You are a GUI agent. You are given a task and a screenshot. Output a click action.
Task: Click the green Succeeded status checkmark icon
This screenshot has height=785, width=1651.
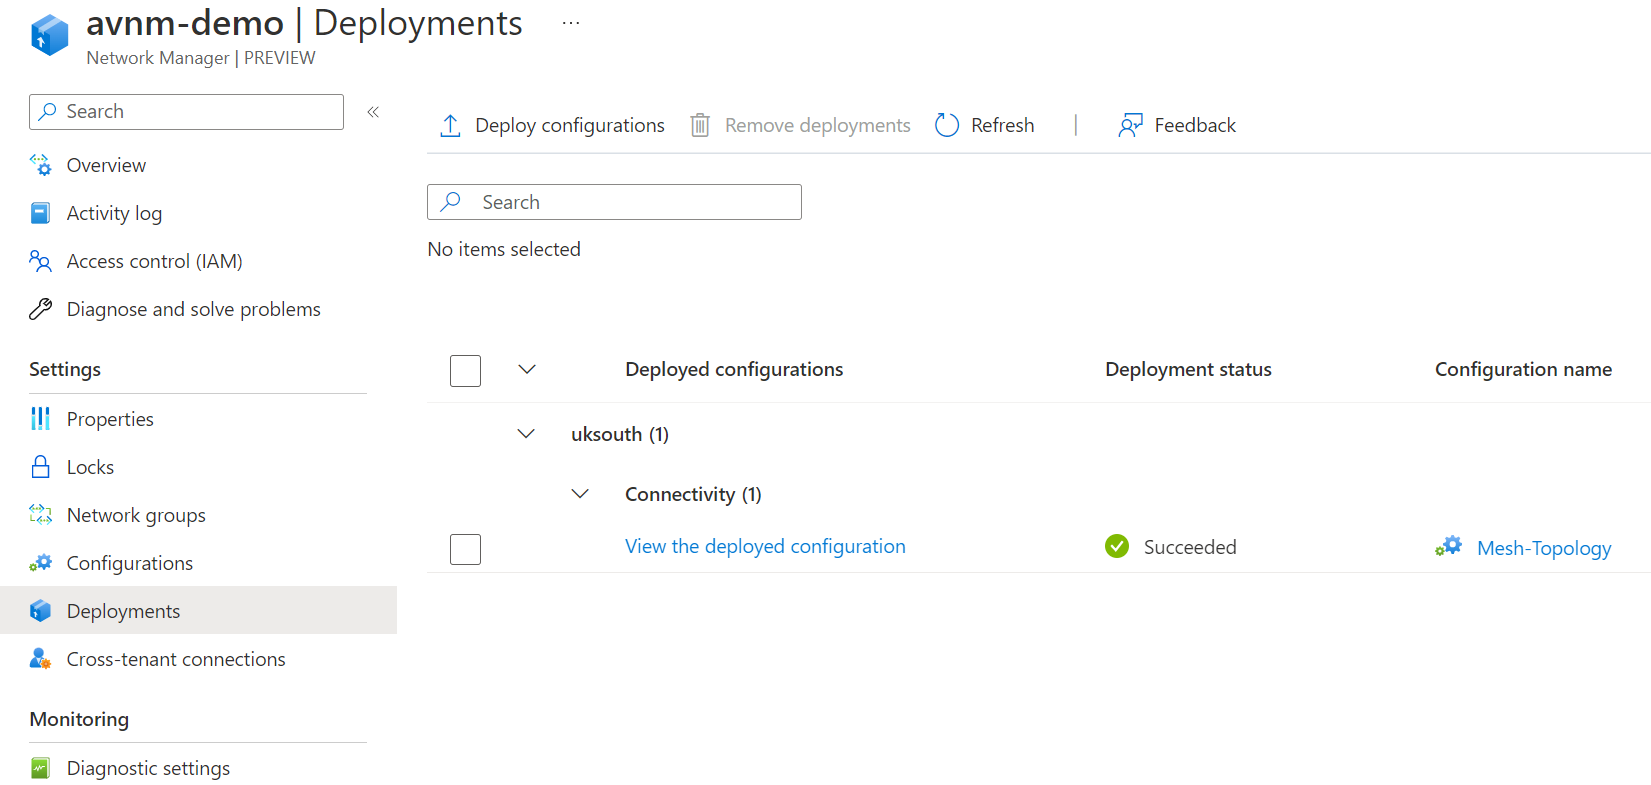coord(1117,546)
